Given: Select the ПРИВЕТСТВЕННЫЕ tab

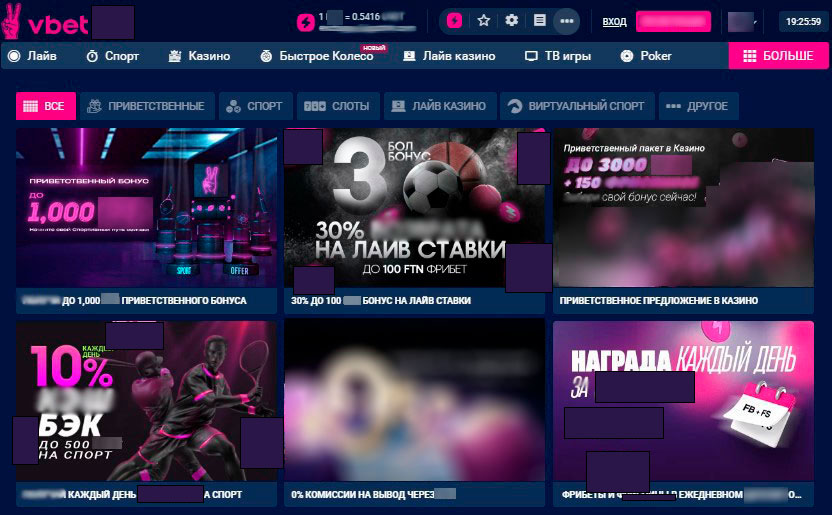Looking at the screenshot, I should pos(147,106).
